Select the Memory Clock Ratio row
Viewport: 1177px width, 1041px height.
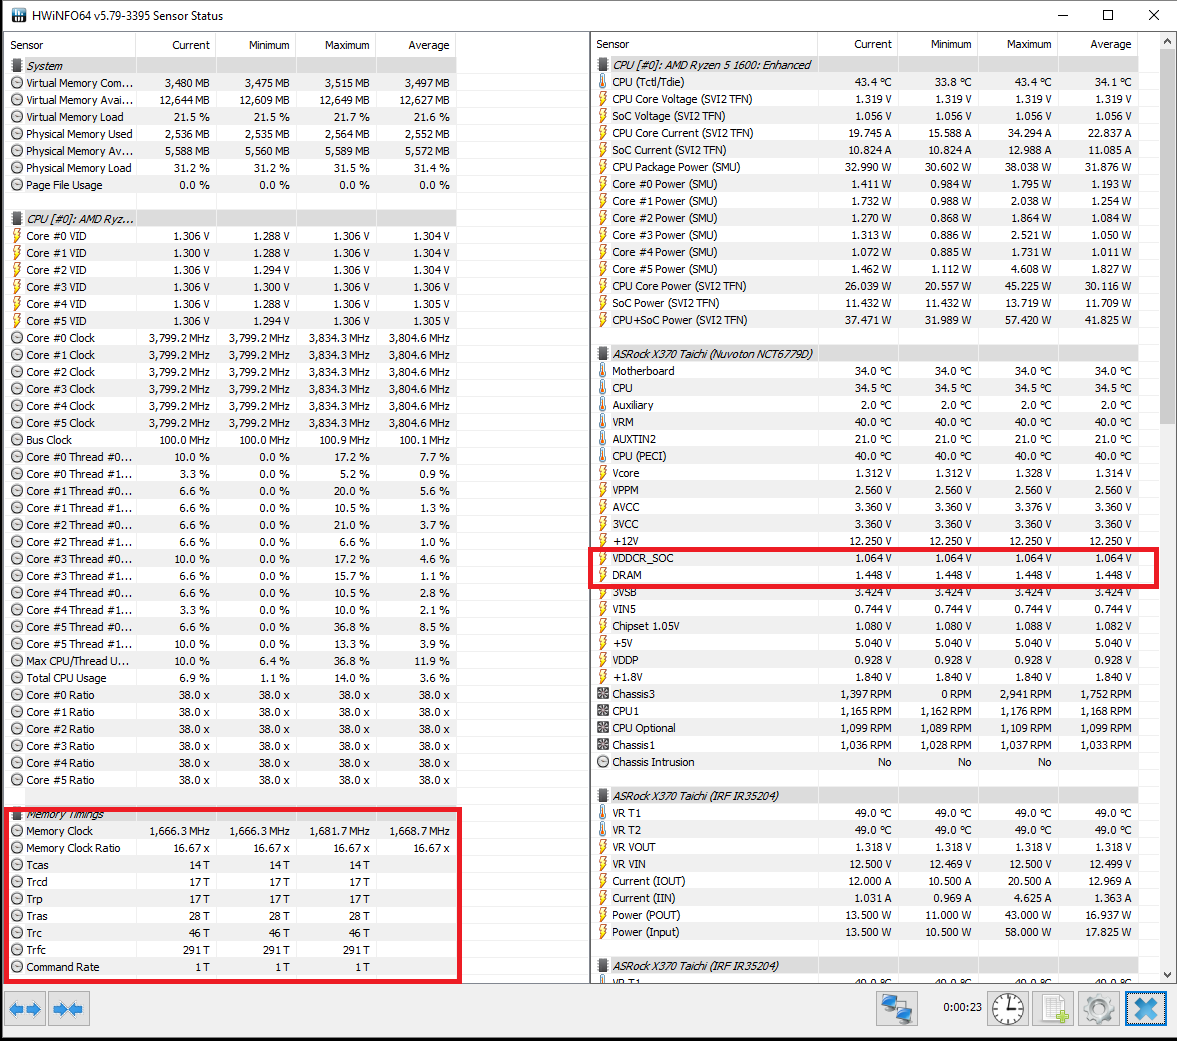[x=230, y=848]
